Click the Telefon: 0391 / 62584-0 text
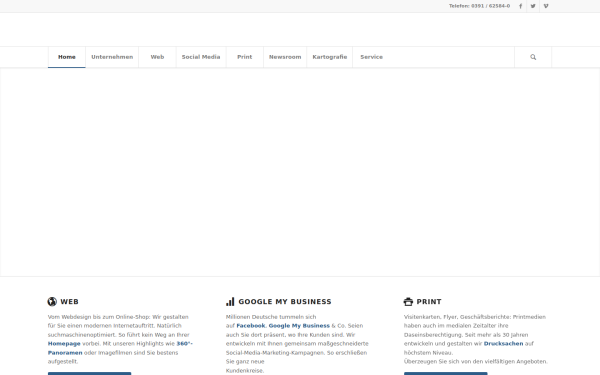600x375 pixels. [479, 6]
